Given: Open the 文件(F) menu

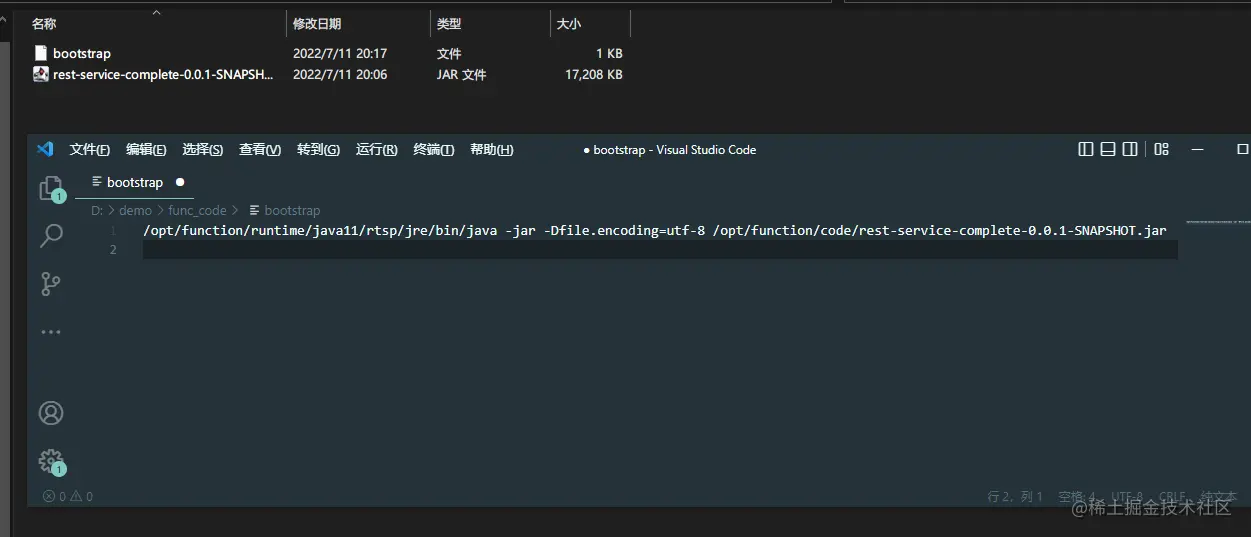Looking at the screenshot, I should (x=90, y=150).
